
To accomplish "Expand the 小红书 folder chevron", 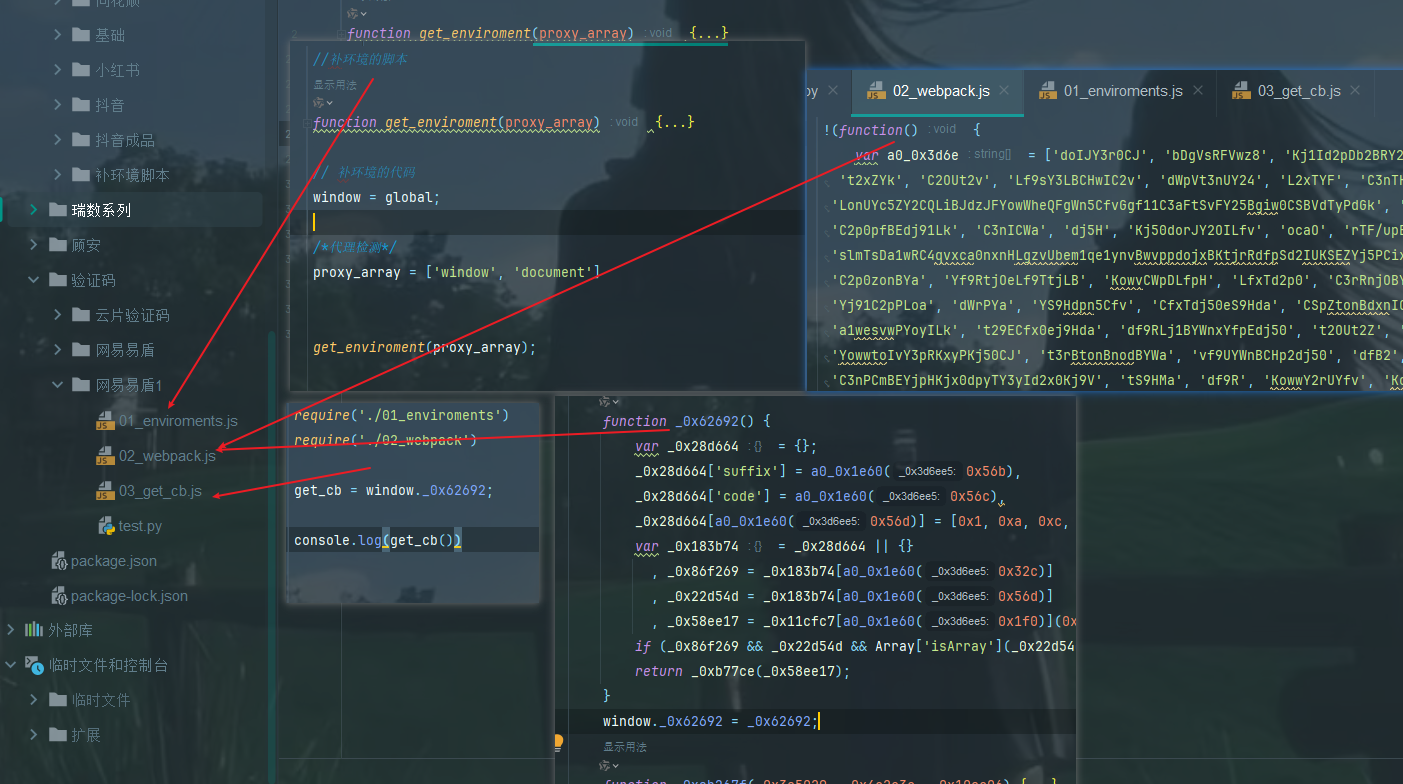I will [x=58, y=70].
